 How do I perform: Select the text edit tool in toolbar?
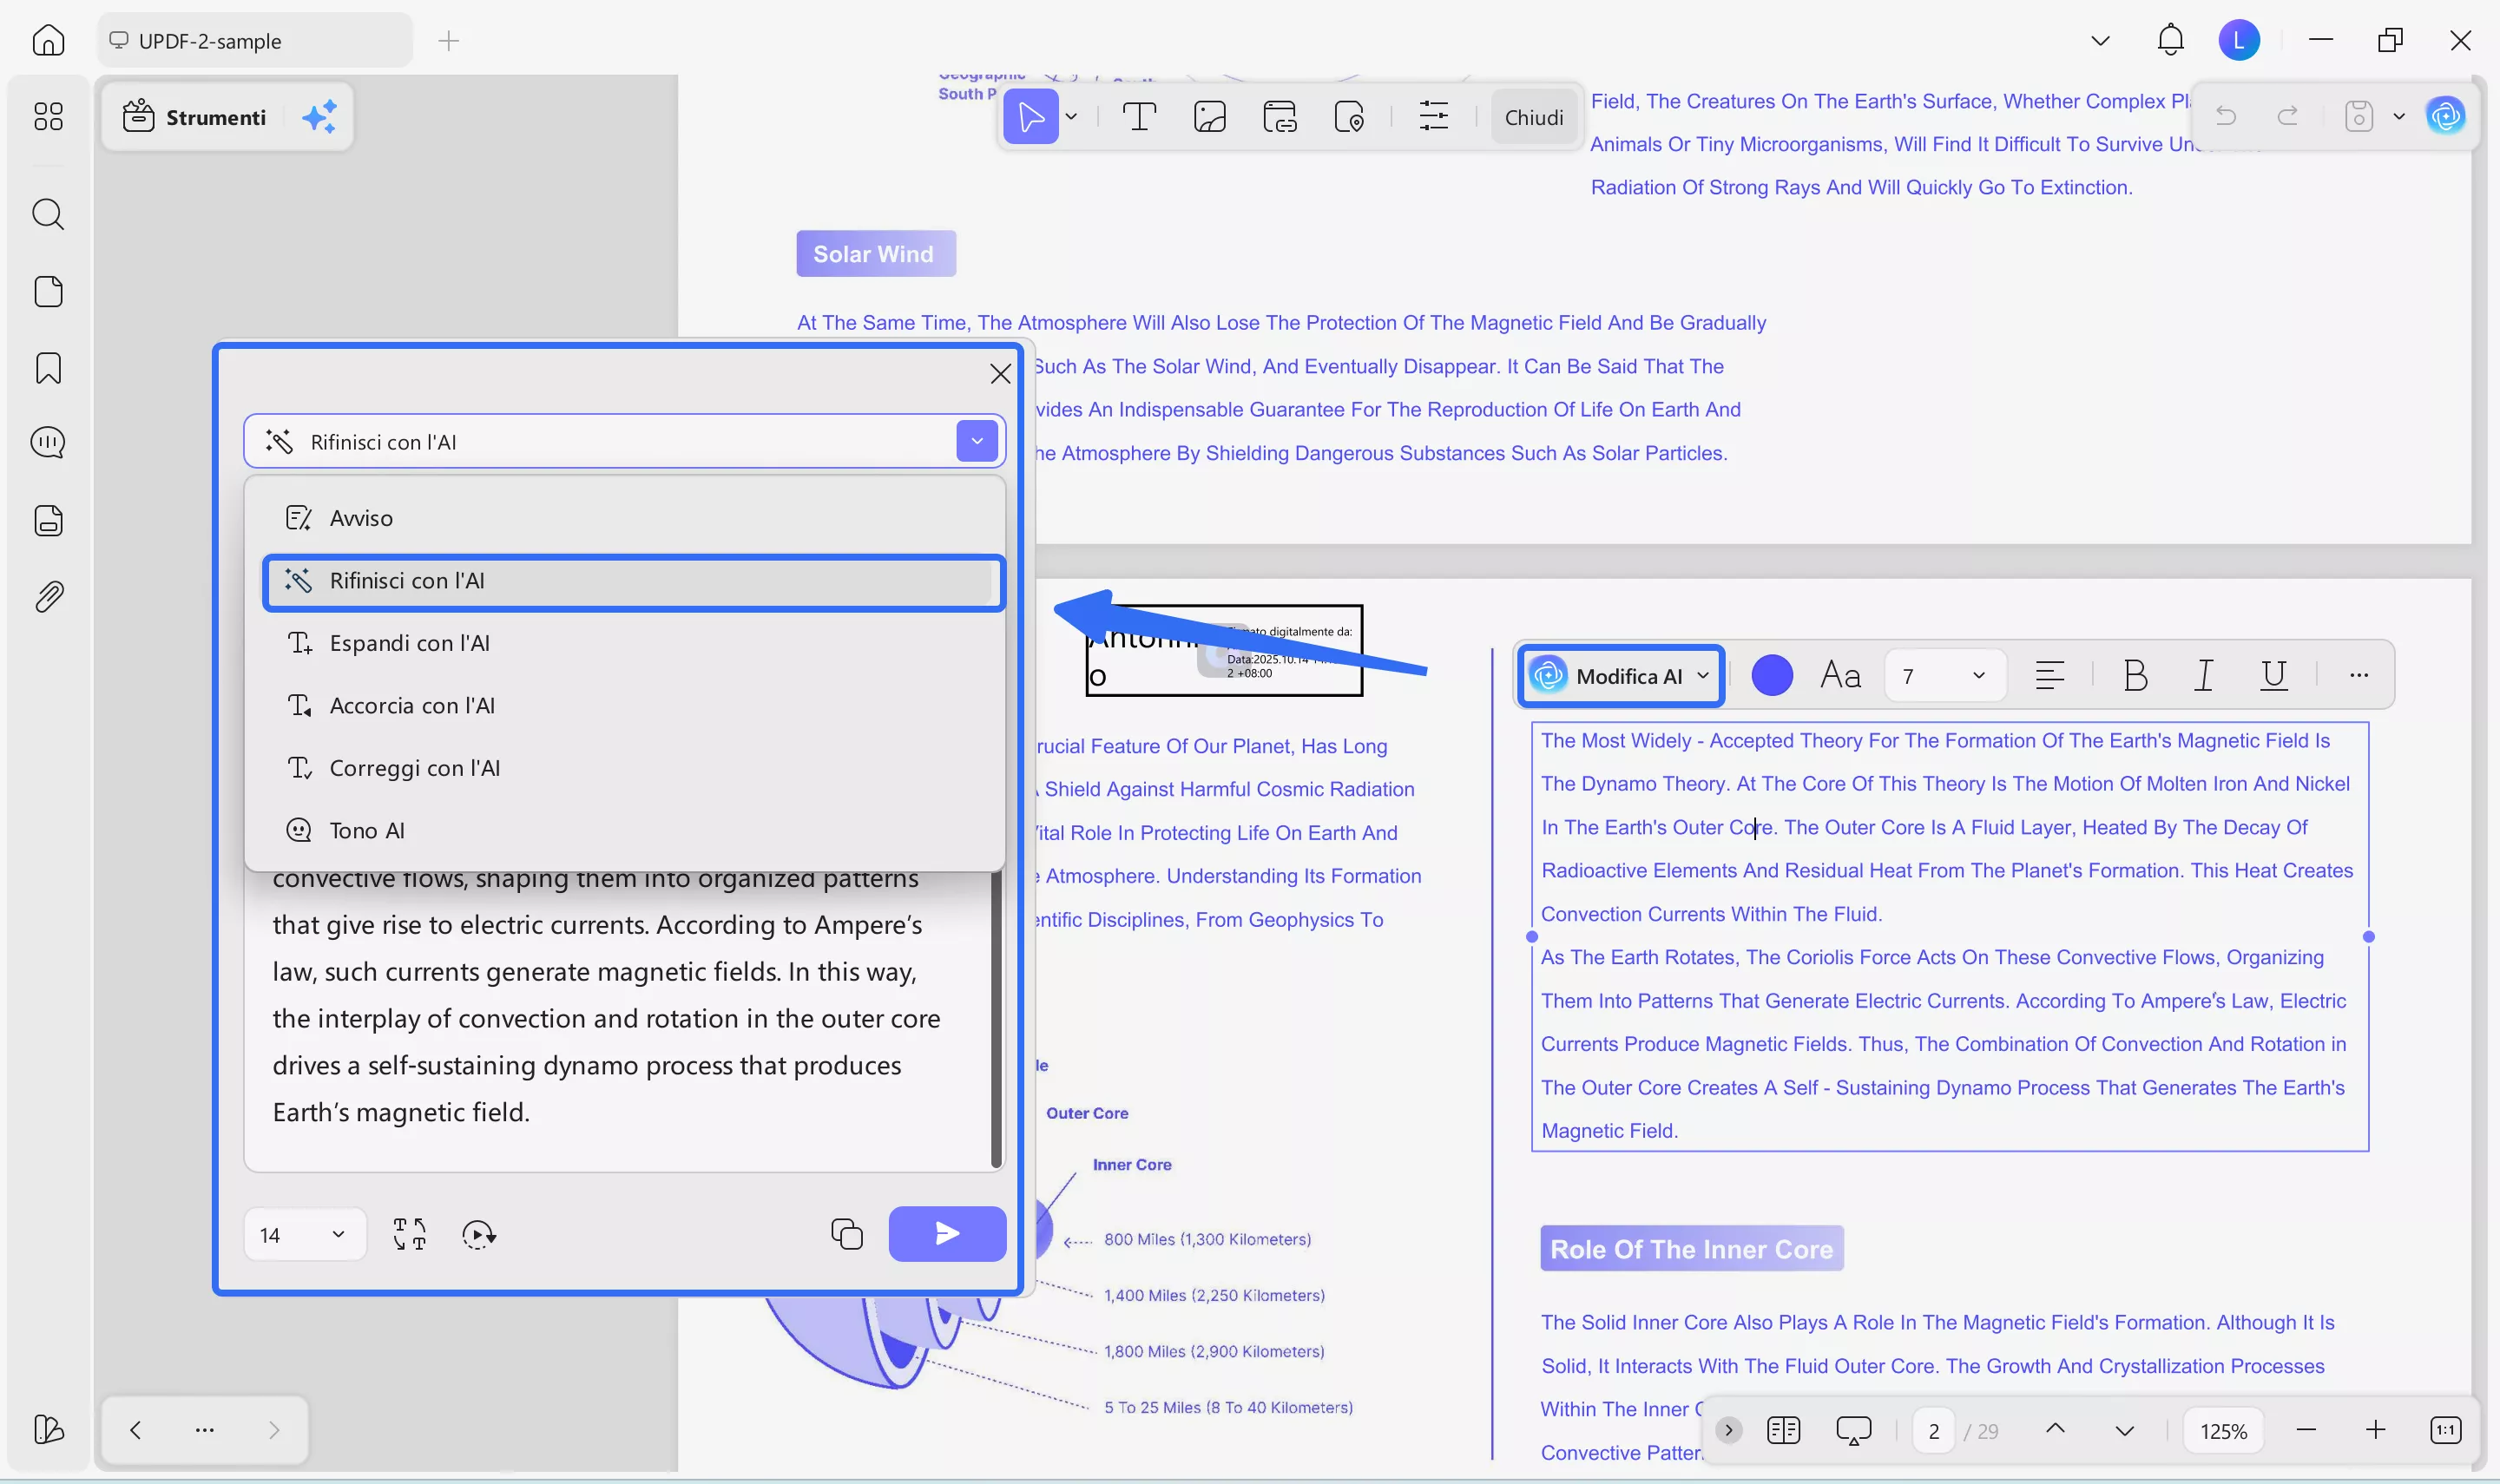point(1139,117)
